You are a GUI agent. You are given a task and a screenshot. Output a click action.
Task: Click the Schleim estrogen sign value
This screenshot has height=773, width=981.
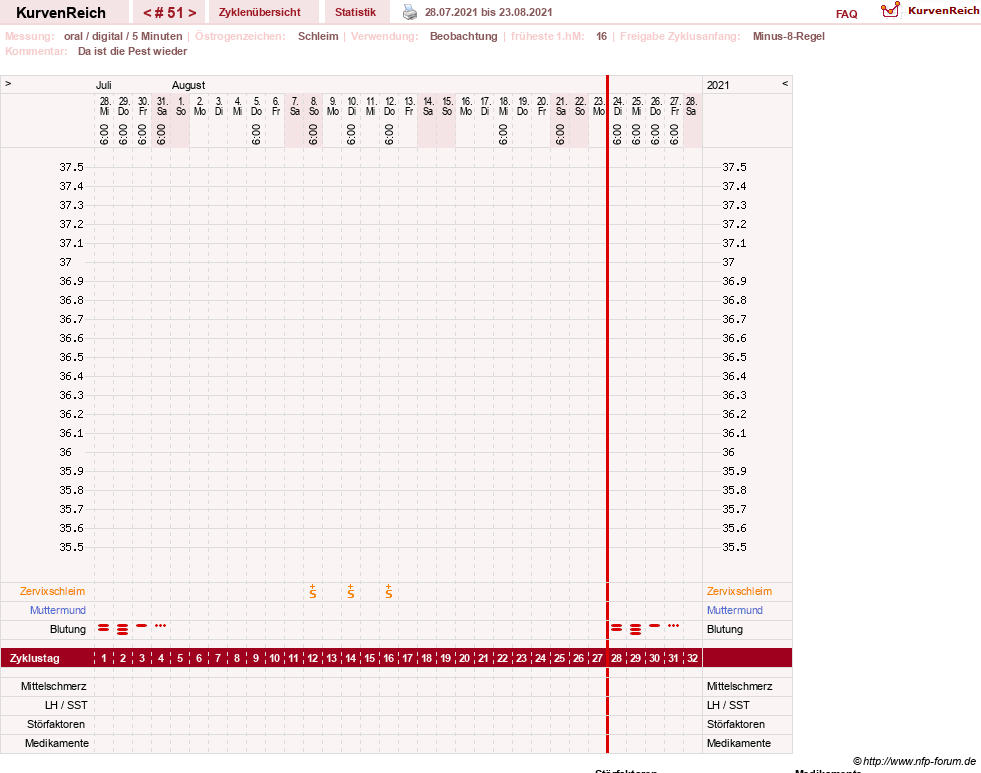(318, 36)
